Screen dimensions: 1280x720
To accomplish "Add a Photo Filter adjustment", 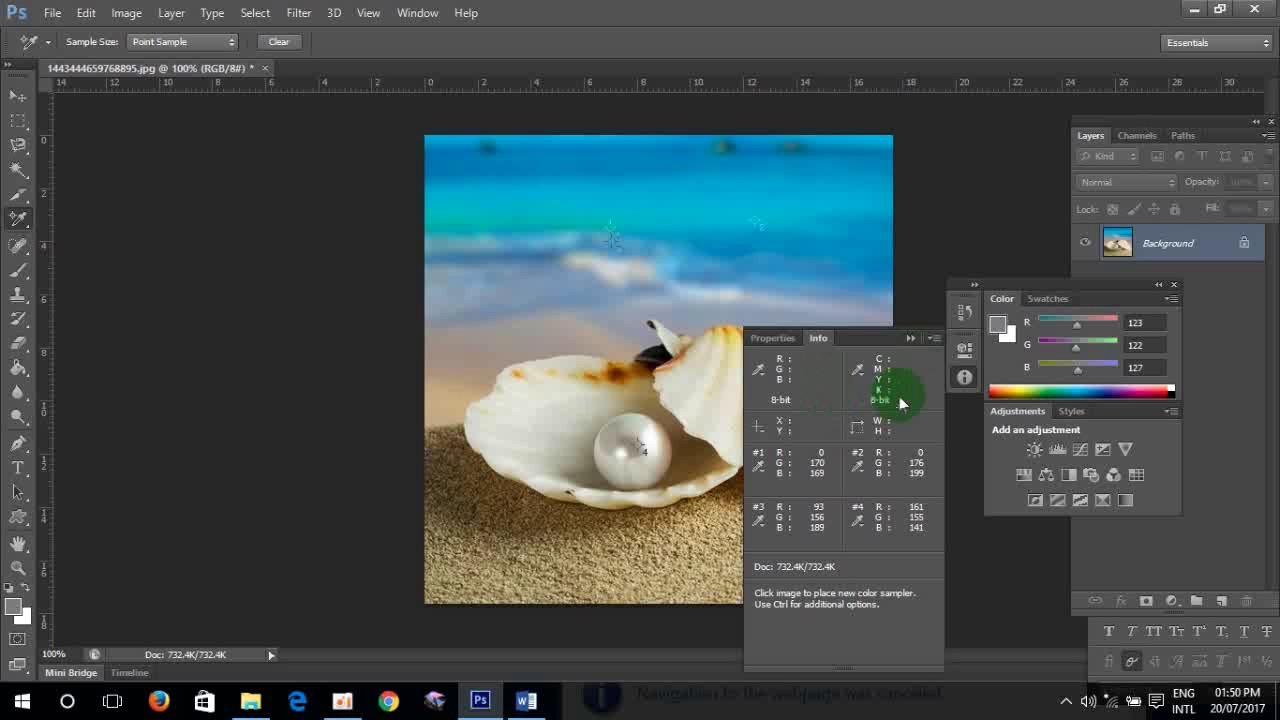I will pos(1091,475).
